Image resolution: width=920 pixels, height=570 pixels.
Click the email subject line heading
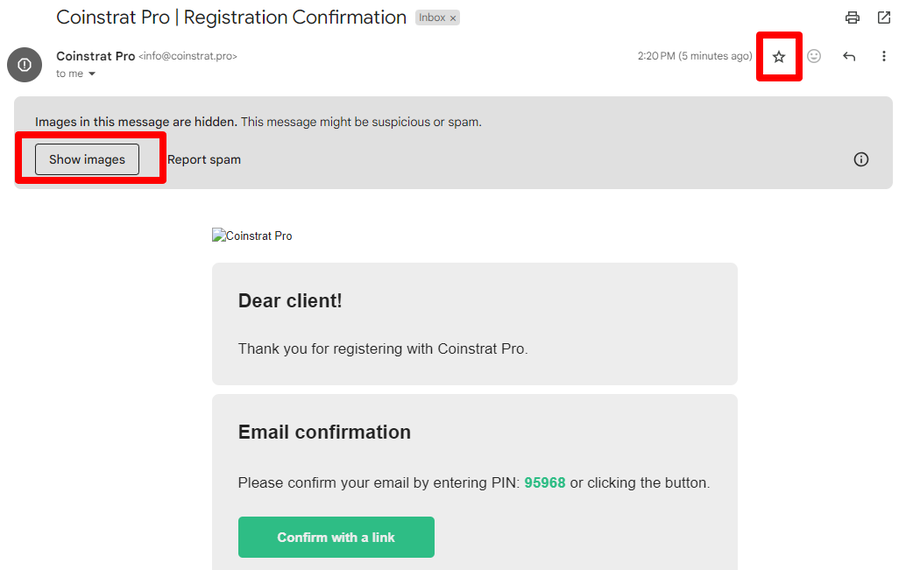click(231, 18)
